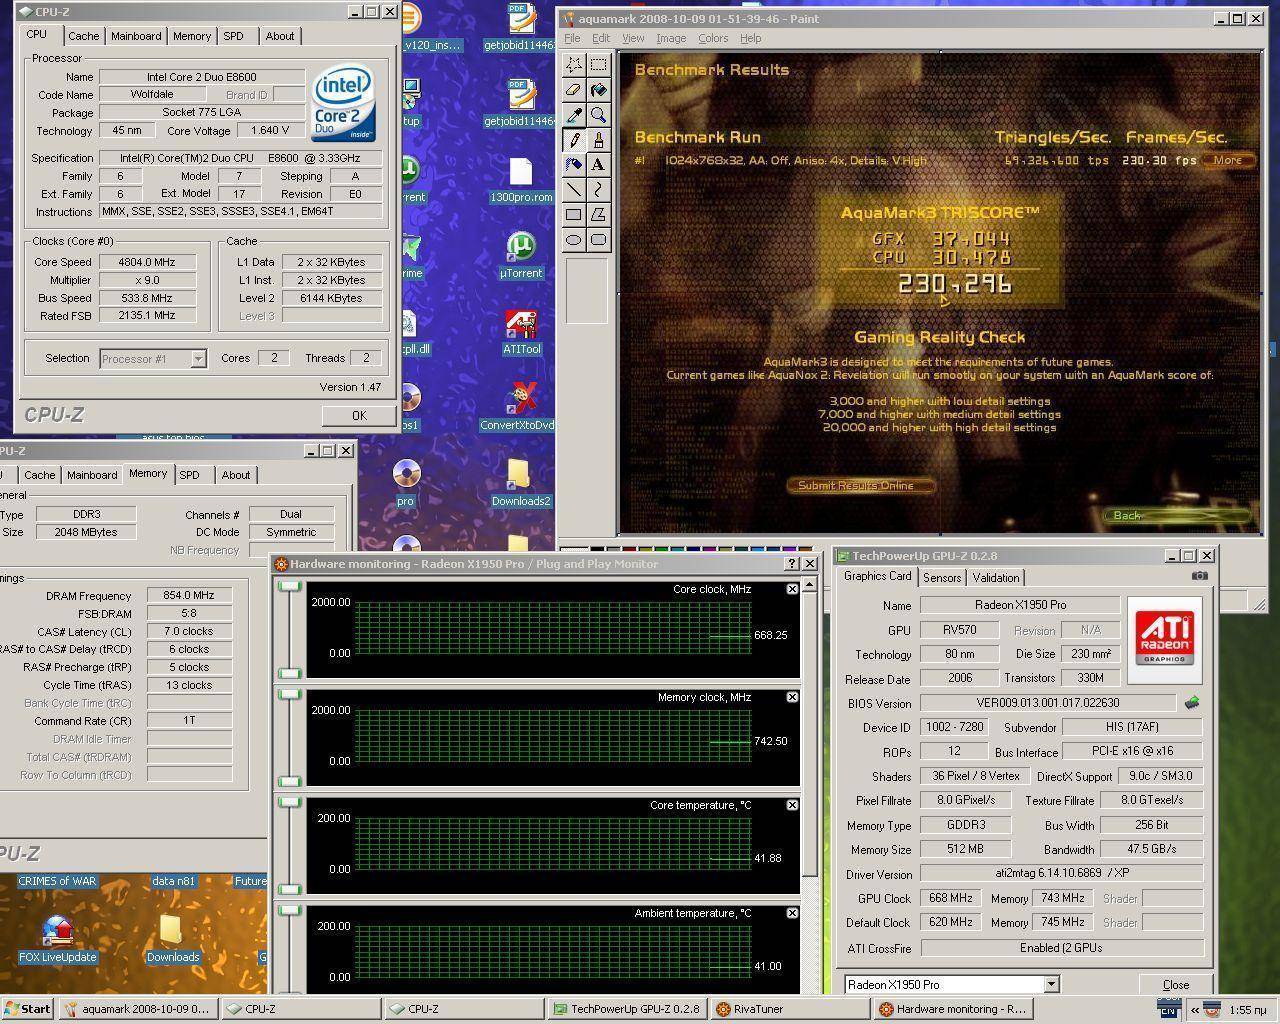Viewport: 1280px width, 1024px height.
Task: Click the GPU-Z BIOS save chip icon
Action: [1192, 703]
